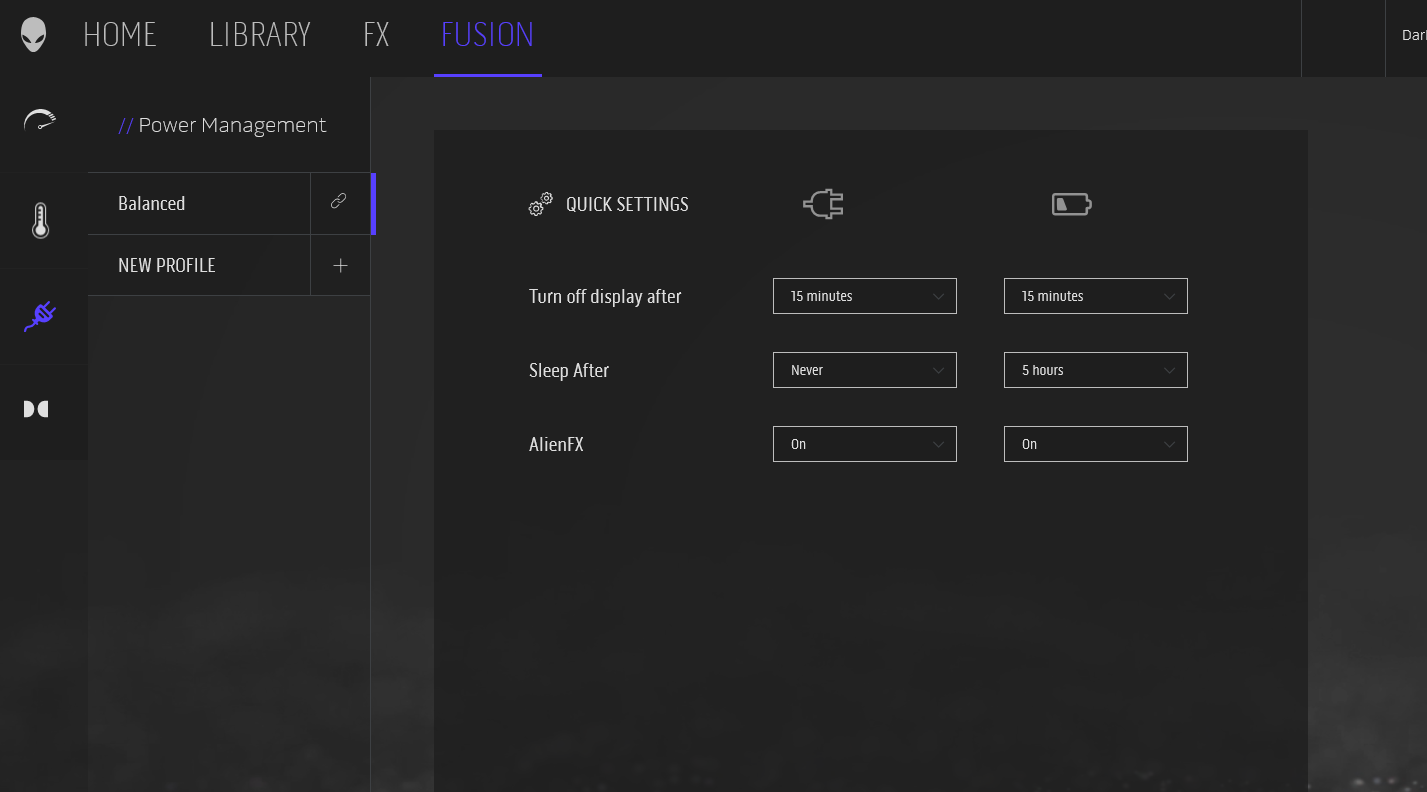Toggle plugged-in AlienFX On dropdown
This screenshot has height=792, width=1427.
864,444
